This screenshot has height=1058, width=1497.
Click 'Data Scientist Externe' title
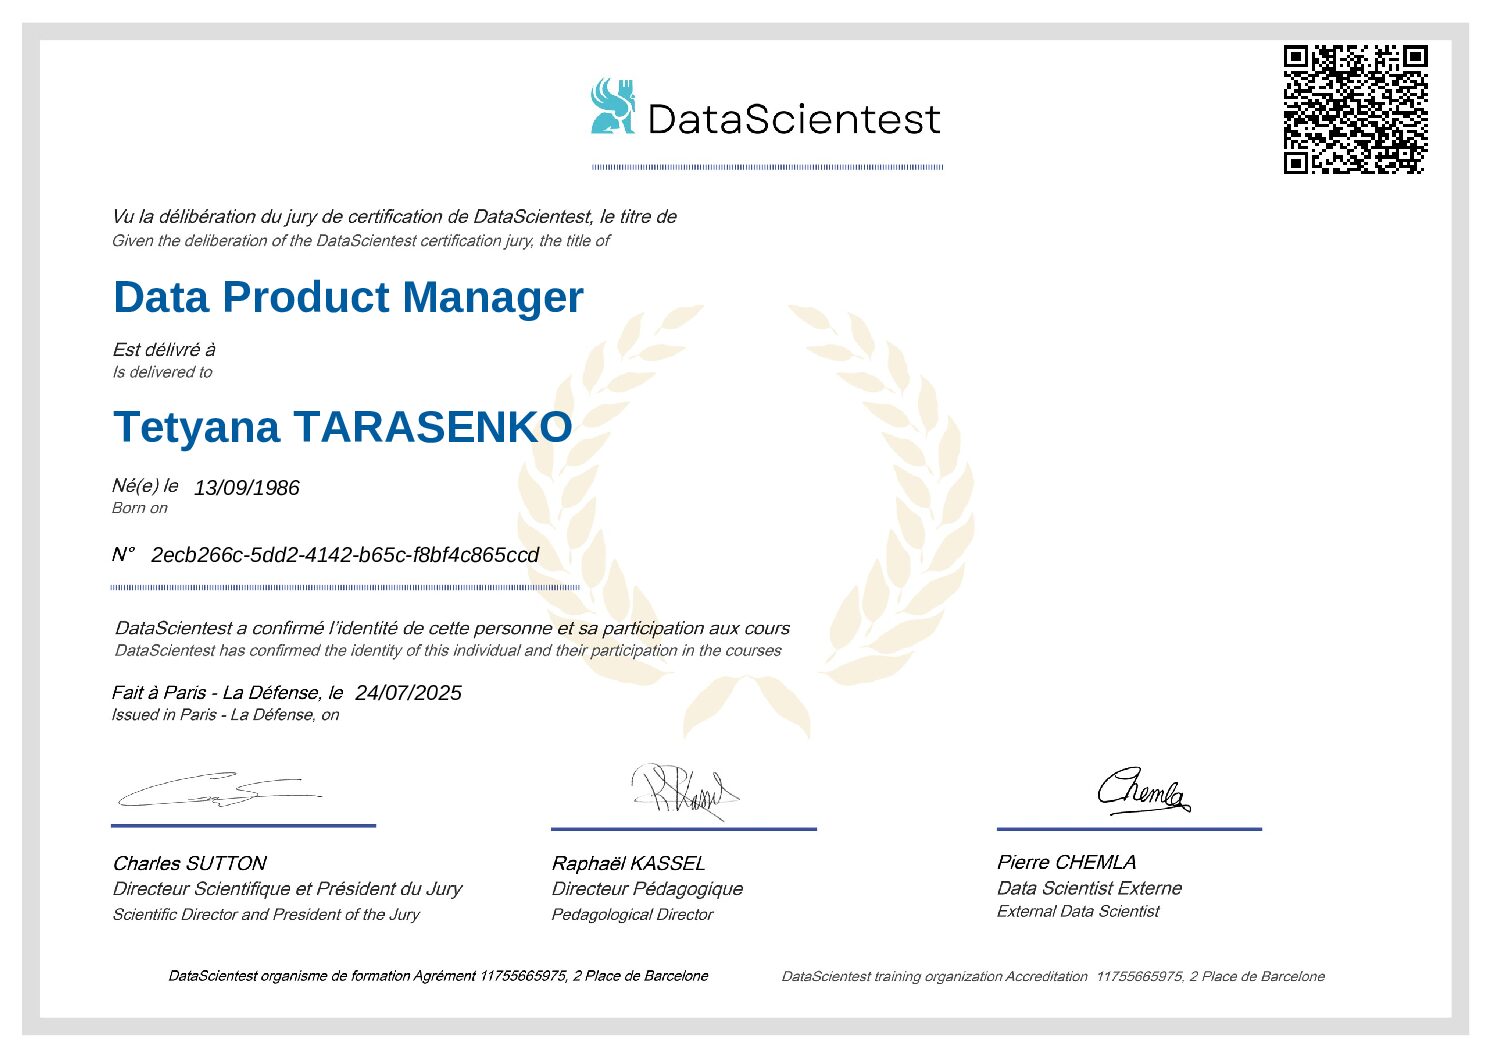1089,888
